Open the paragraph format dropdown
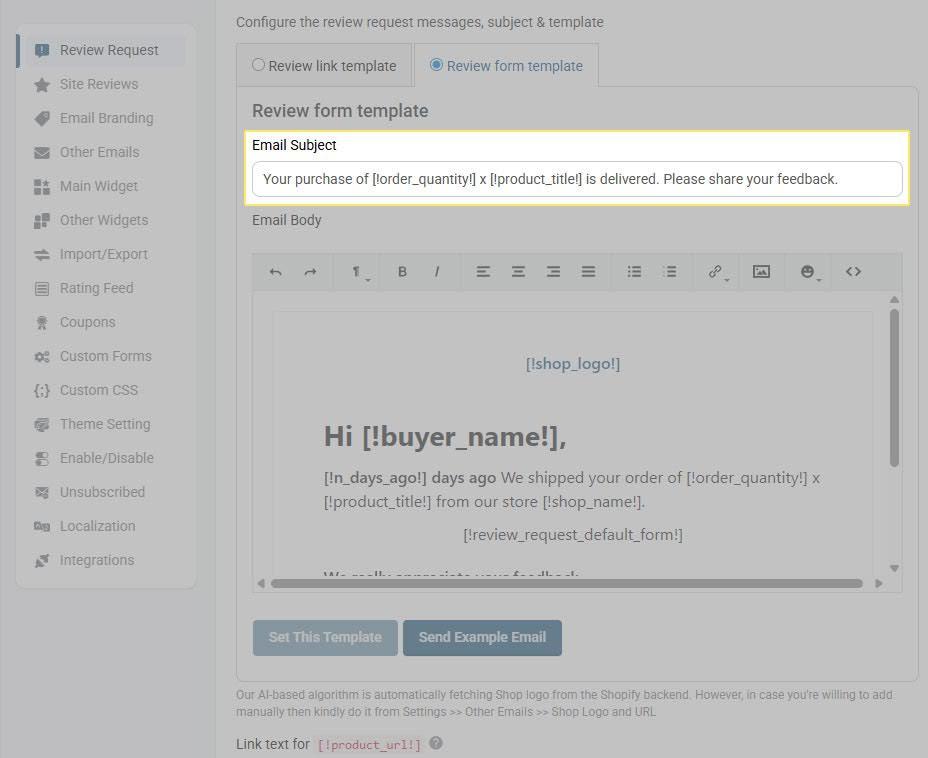Image resolution: width=928 pixels, height=758 pixels. (x=356, y=271)
